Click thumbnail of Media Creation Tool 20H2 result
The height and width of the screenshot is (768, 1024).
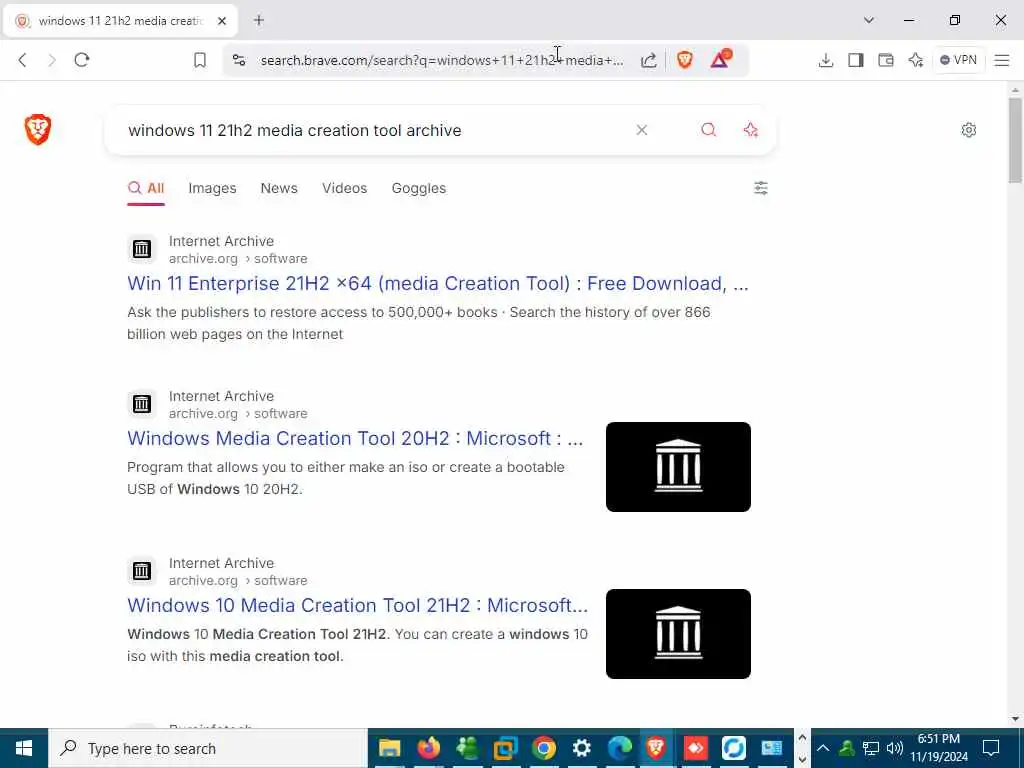(678, 467)
